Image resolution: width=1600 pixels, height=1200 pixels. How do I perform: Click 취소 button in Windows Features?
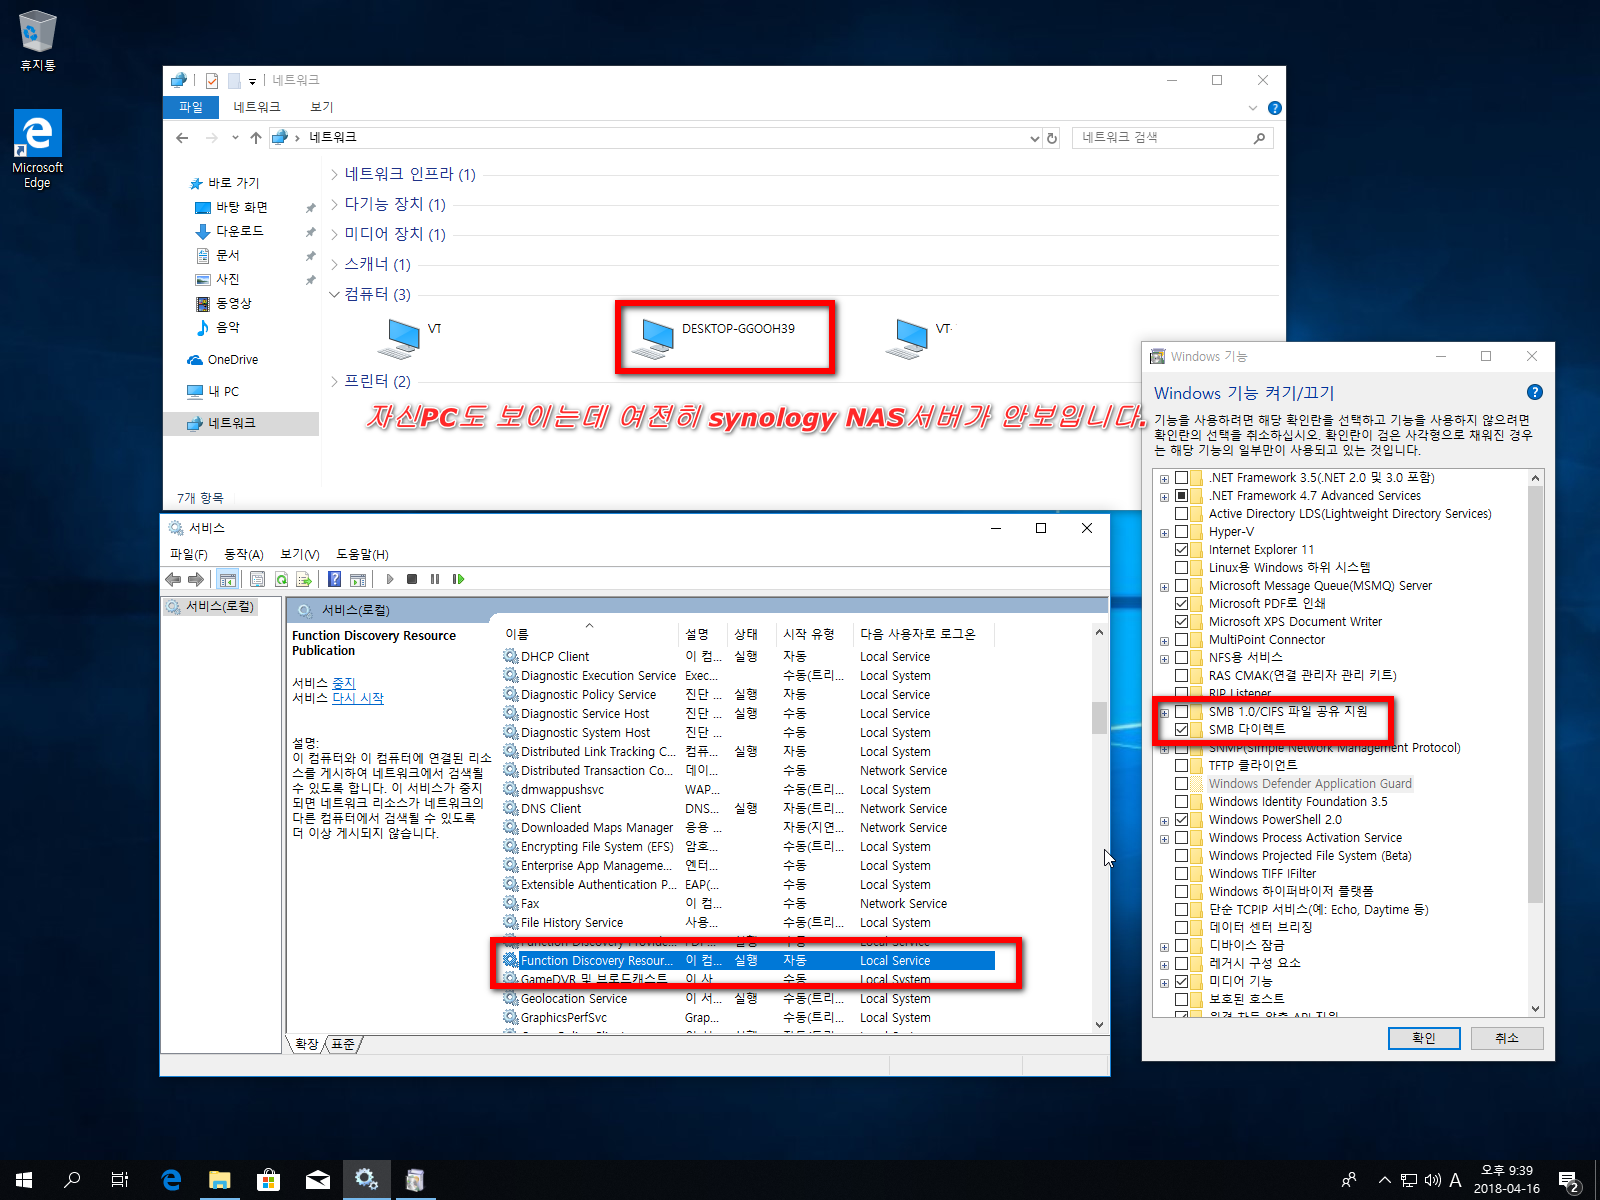pyautogui.click(x=1507, y=1038)
